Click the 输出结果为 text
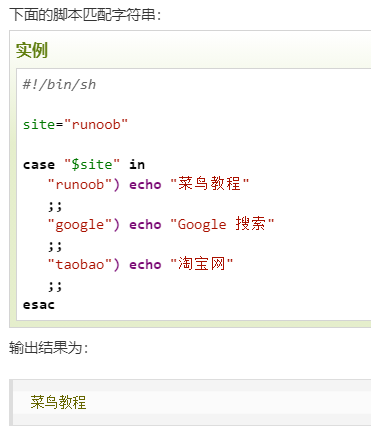The image size is (371, 430). 49,348
